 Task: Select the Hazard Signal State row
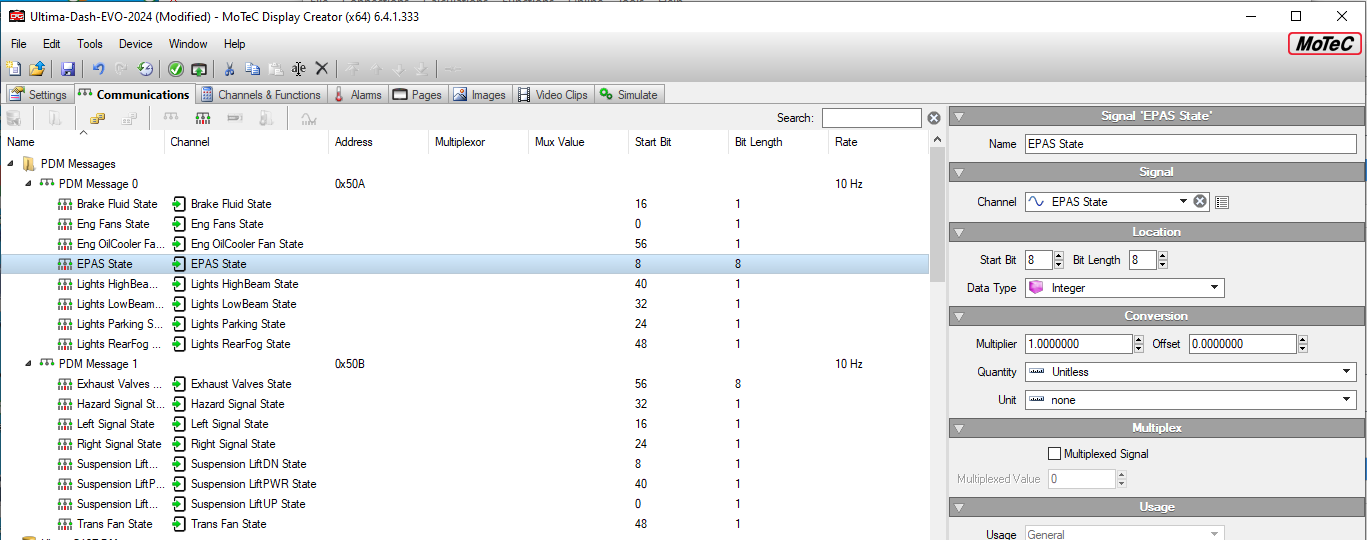465,404
